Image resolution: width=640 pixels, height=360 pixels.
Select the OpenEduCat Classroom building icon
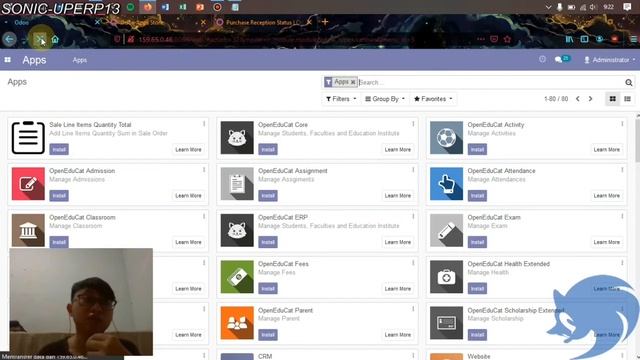click(x=28, y=230)
